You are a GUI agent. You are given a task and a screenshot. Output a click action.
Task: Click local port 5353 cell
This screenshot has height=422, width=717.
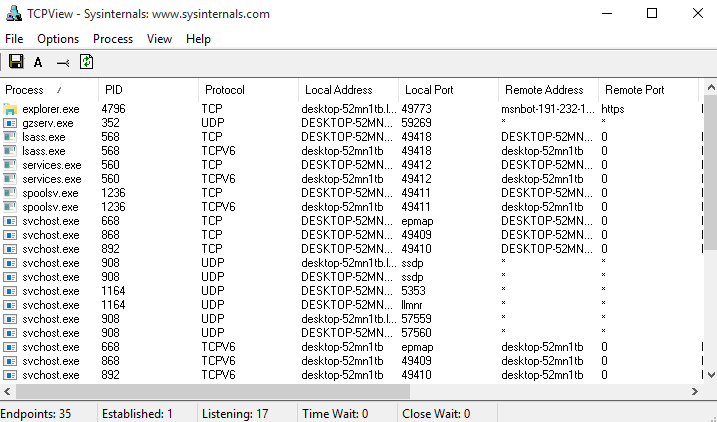(x=413, y=291)
